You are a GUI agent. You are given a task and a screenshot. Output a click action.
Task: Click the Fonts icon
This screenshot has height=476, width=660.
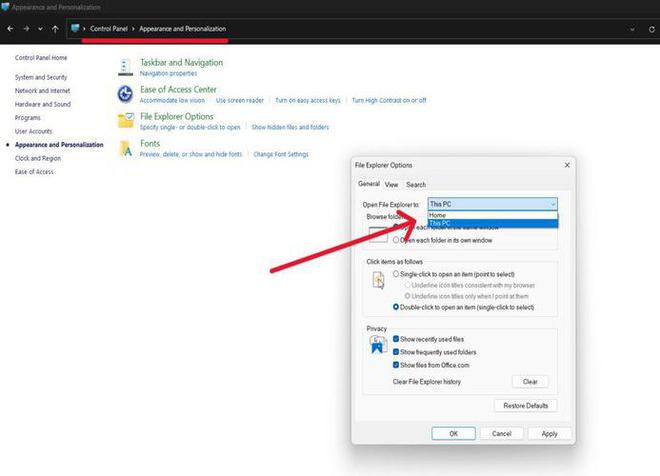[x=125, y=149]
